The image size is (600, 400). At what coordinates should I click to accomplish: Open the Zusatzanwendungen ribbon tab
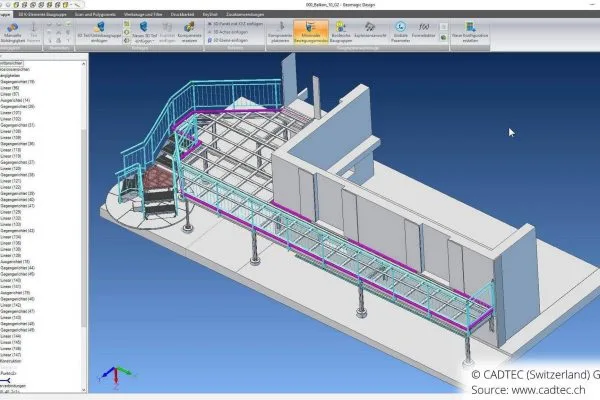click(245, 15)
